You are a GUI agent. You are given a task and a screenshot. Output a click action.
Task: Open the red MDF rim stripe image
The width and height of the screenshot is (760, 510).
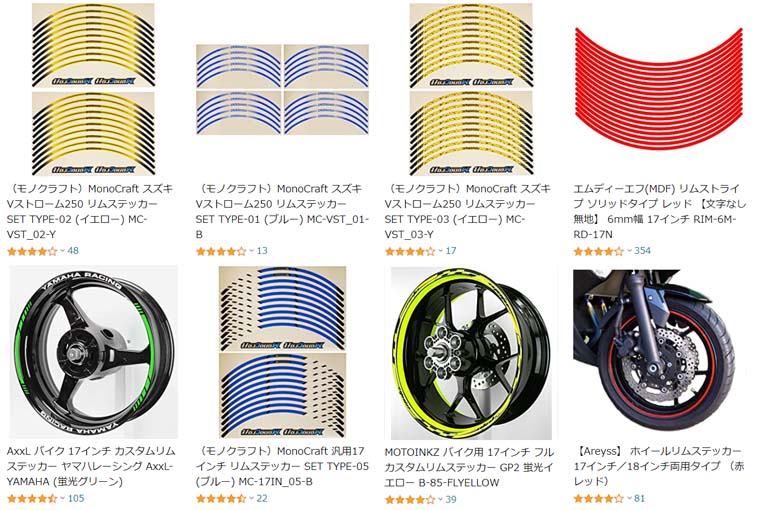(659, 87)
